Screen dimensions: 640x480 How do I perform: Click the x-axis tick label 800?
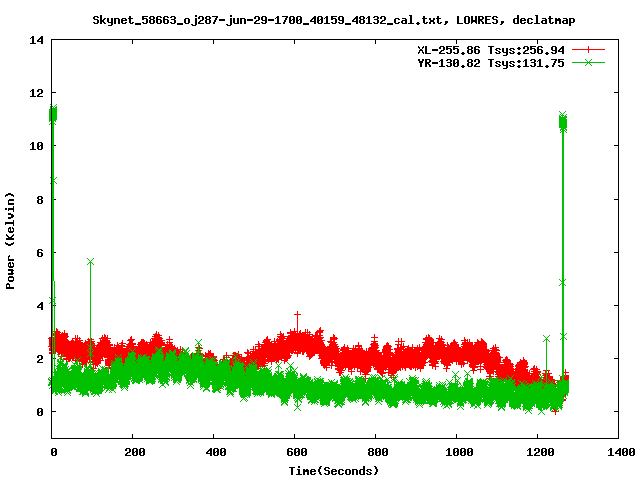[378, 452]
